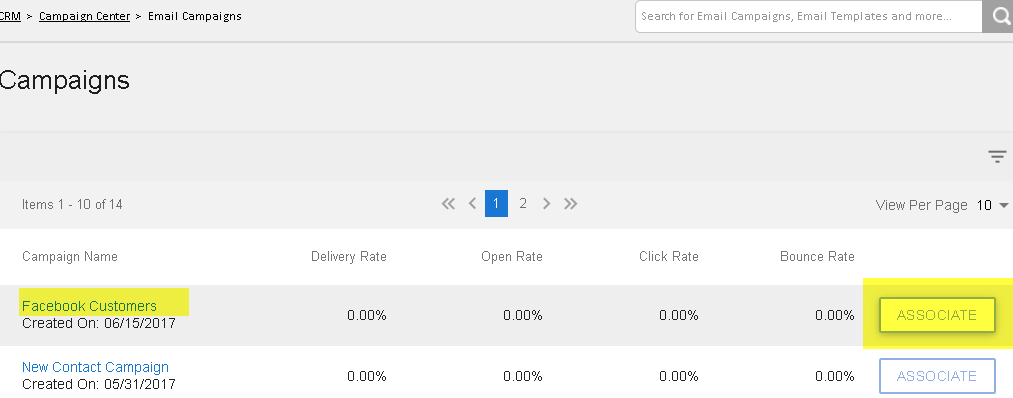Sort by Bounce Rate column header

(817, 257)
